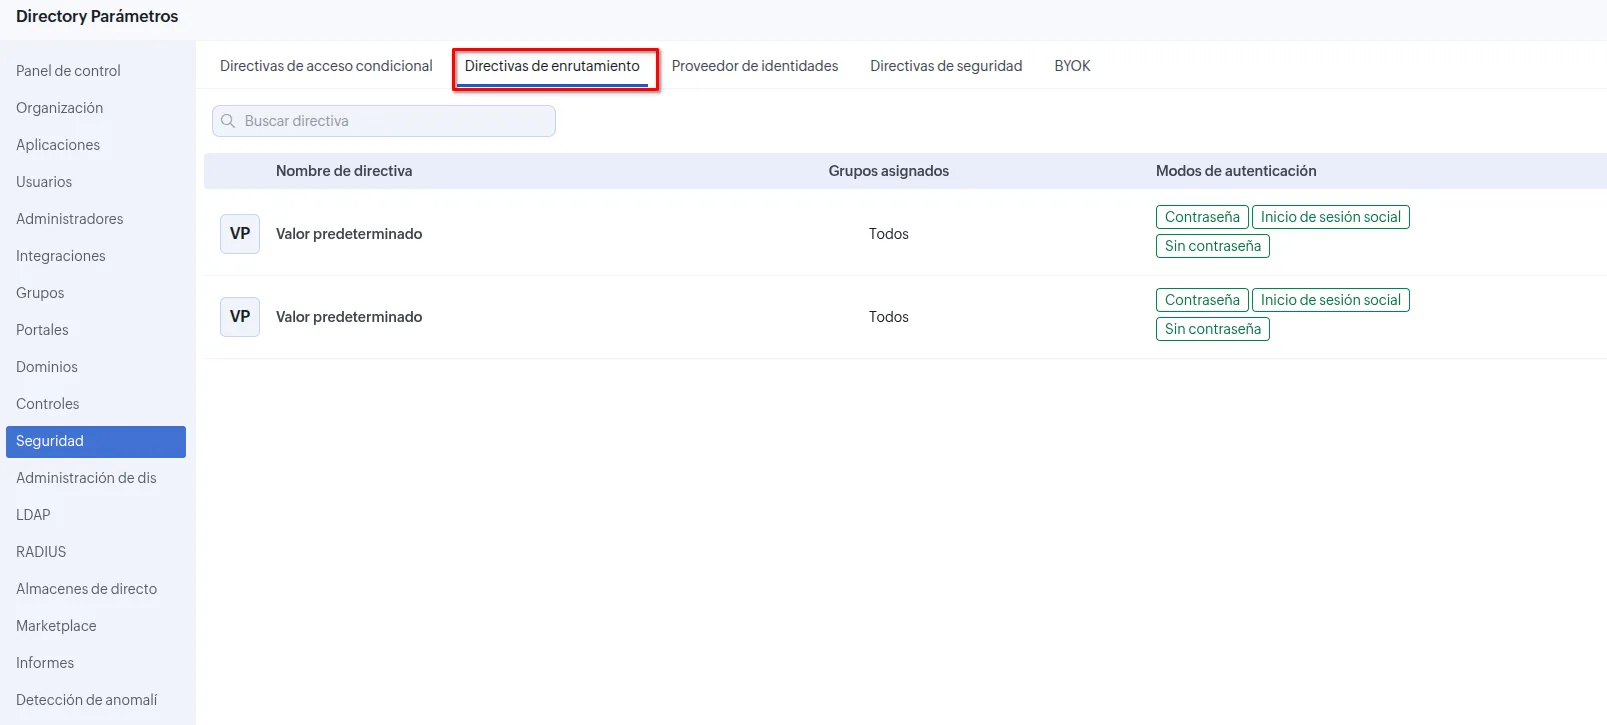Select Integraciones in the sidebar
Screen dimensions: 1607x725
(x=60, y=256)
